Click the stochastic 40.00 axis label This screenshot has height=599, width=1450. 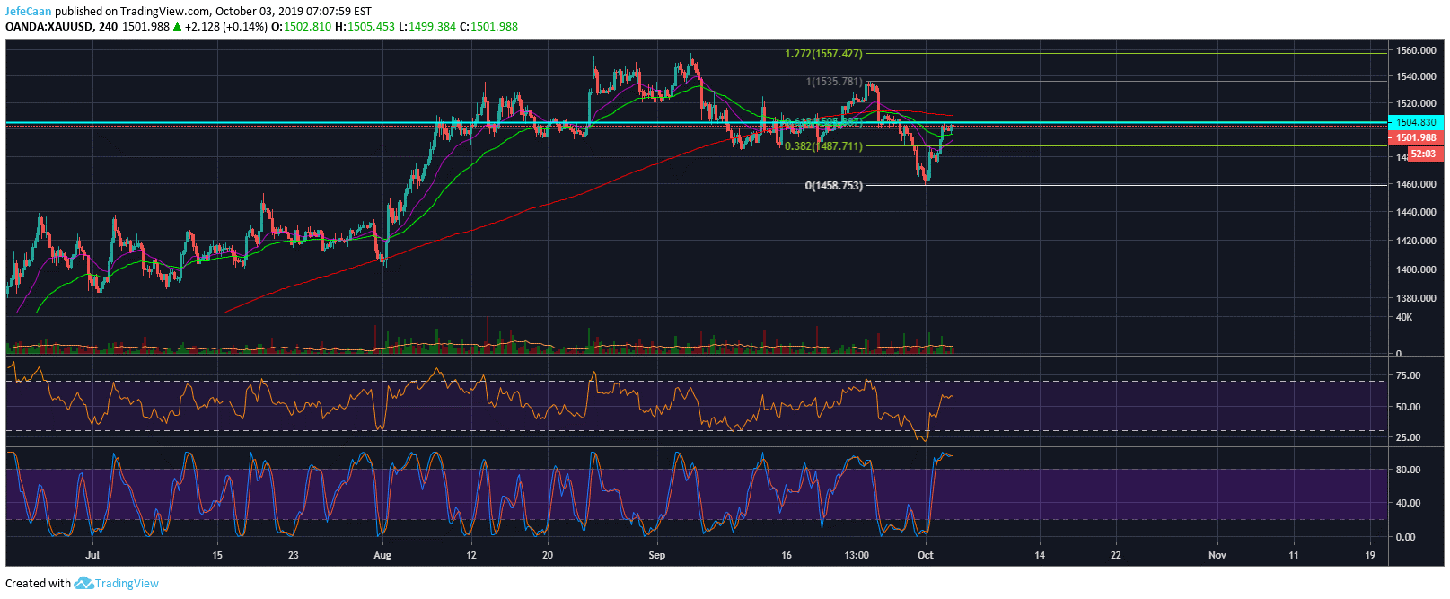coord(1408,503)
